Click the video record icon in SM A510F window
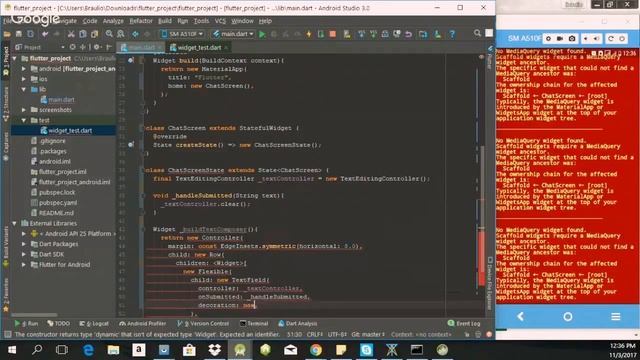Viewport: 640px width, 360px height. coord(560,39)
